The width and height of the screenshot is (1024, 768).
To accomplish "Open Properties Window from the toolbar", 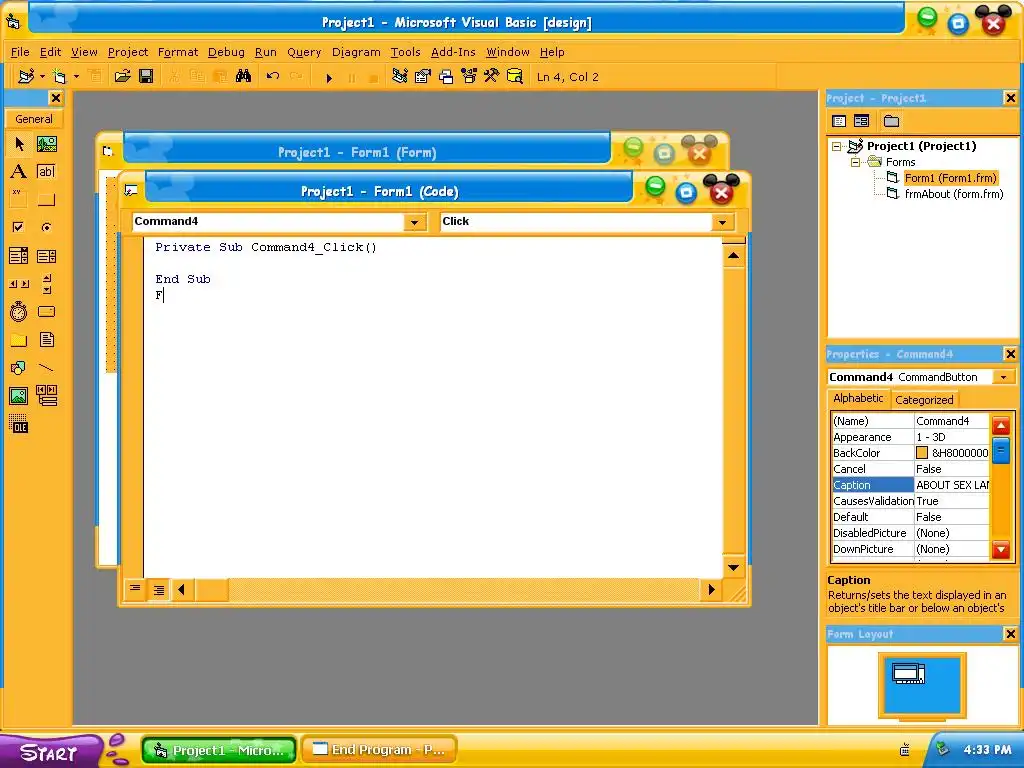I will [423, 76].
